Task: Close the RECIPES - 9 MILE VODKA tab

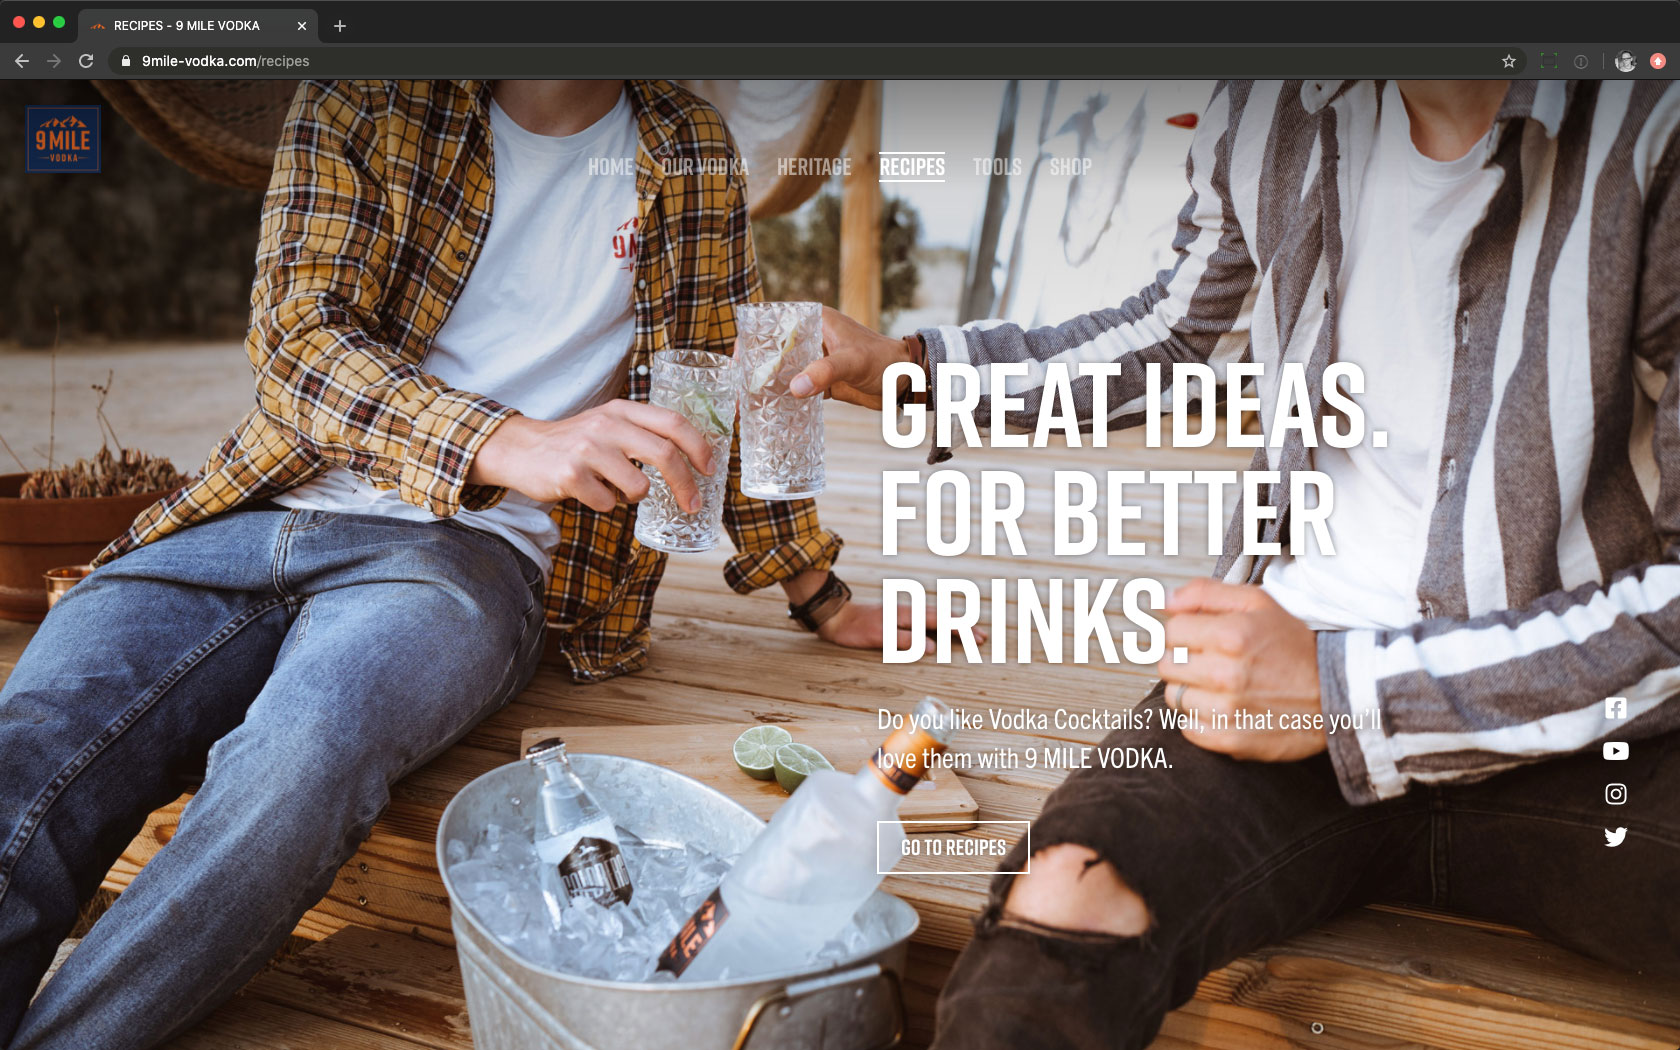Action: pyautogui.click(x=302, y=26)
